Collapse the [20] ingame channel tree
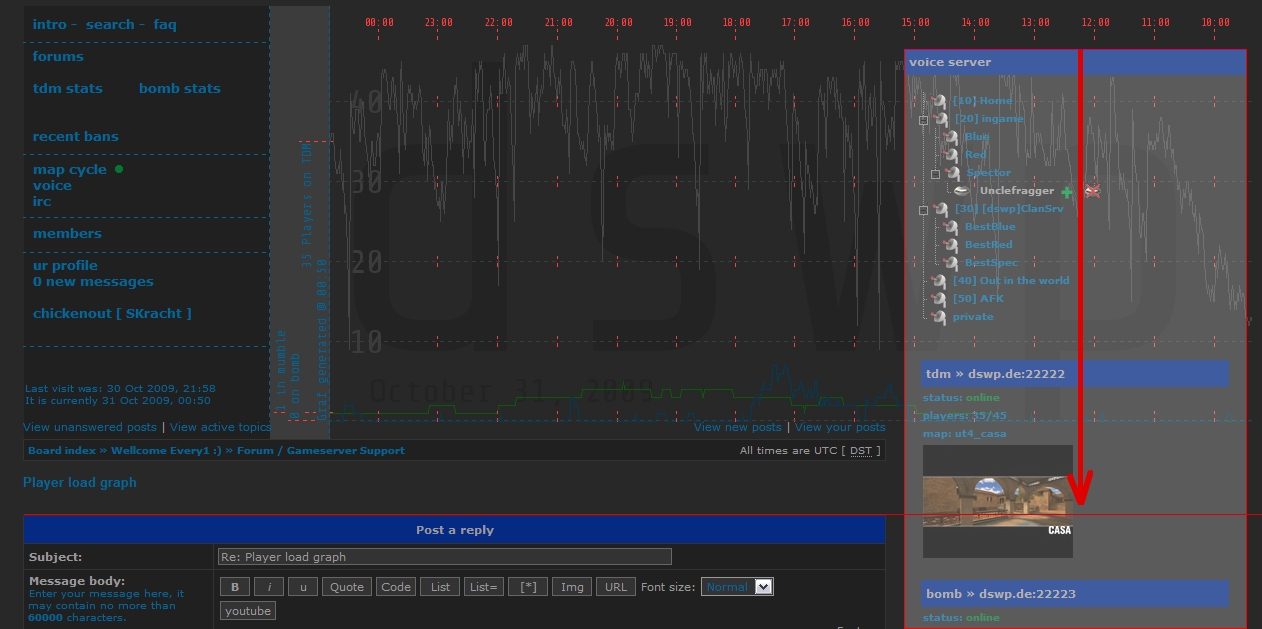This screenshot has height=629, width=1262. click(x=924, y=120)
